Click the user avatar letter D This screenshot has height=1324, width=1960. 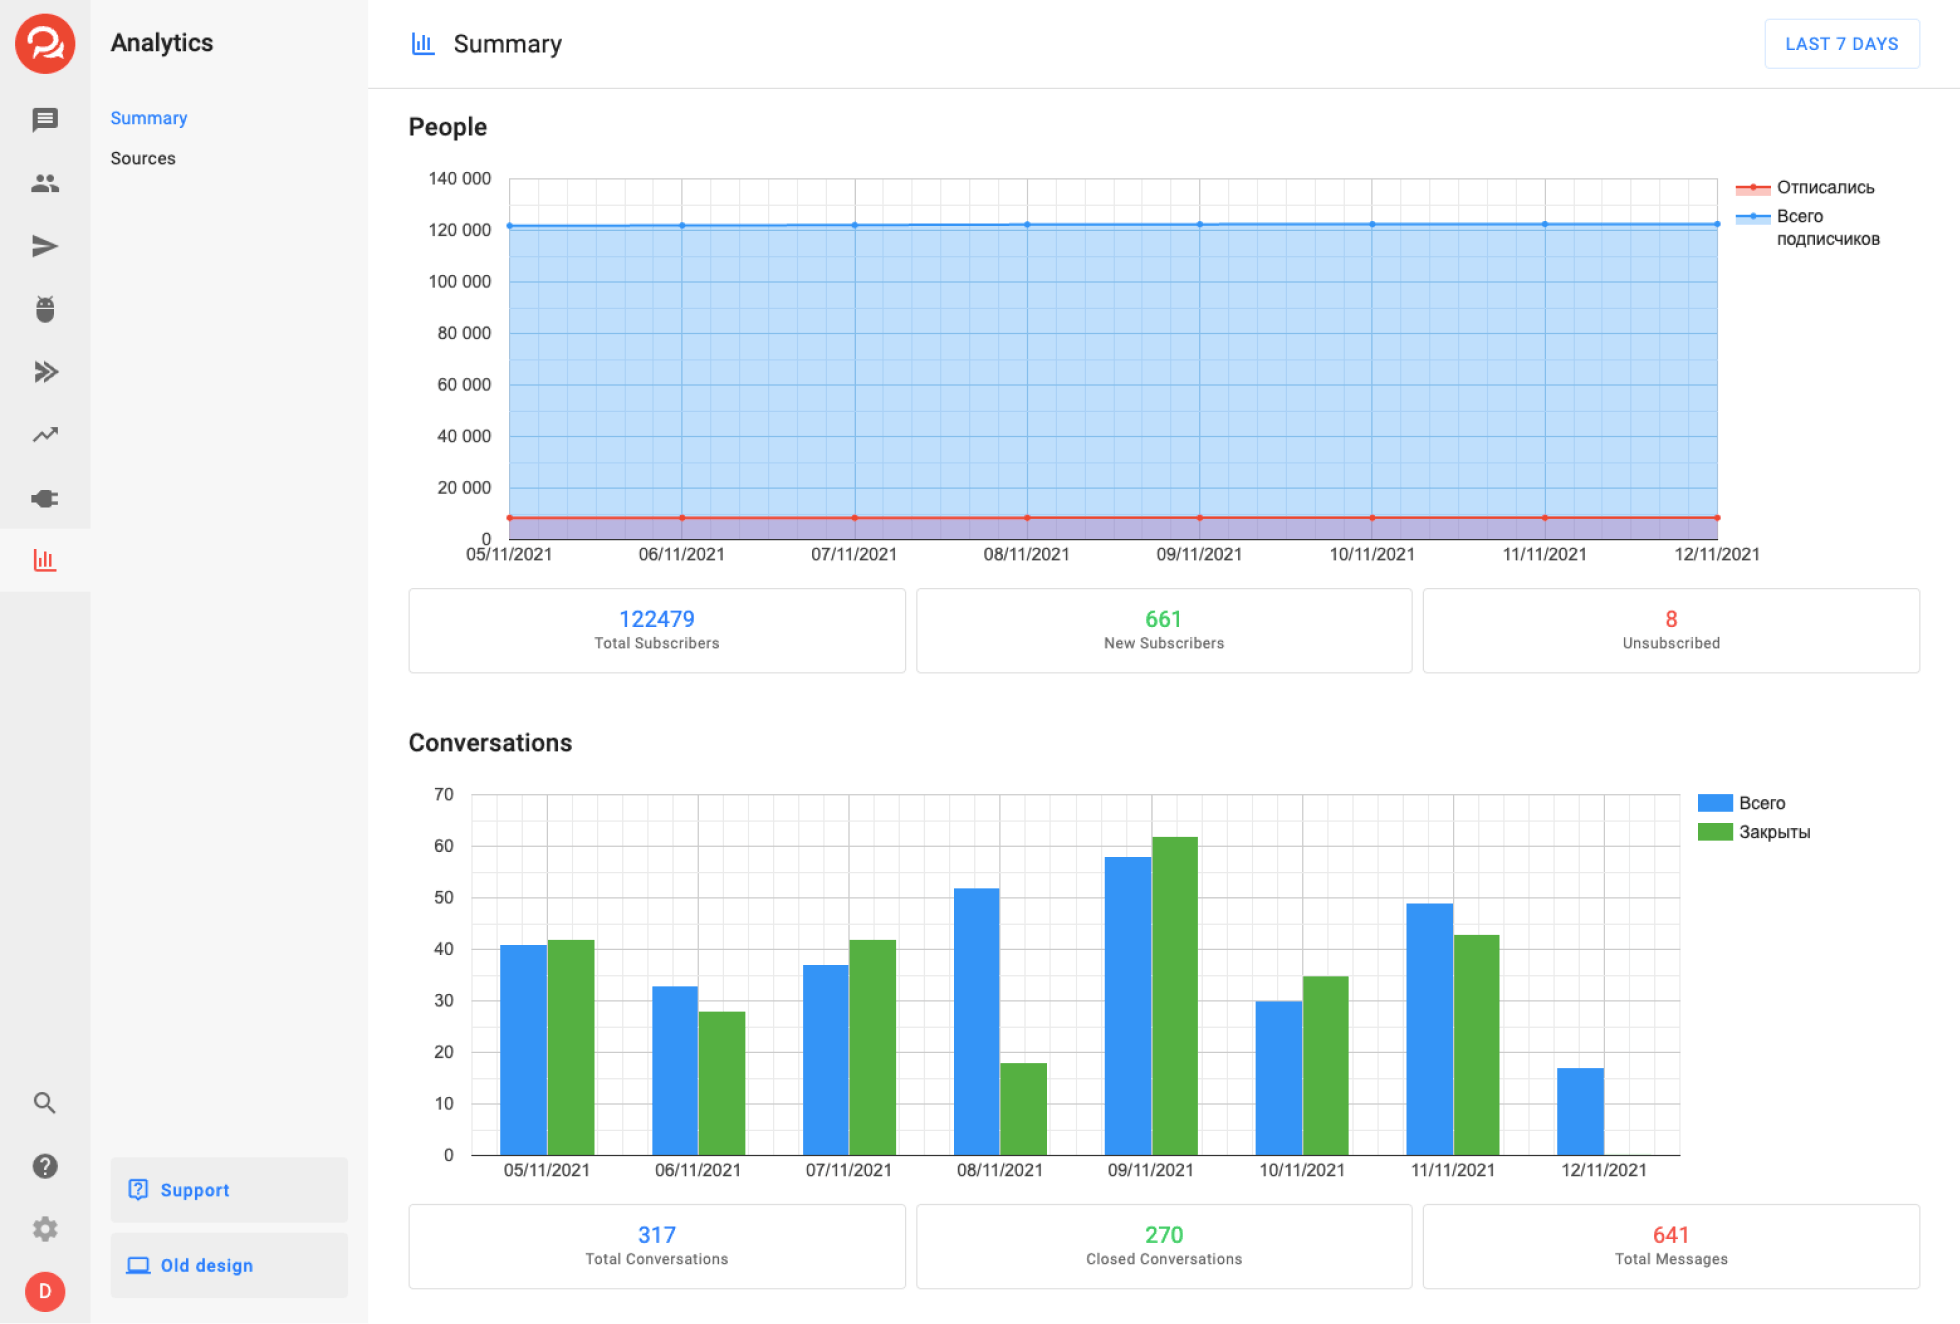45,1291
